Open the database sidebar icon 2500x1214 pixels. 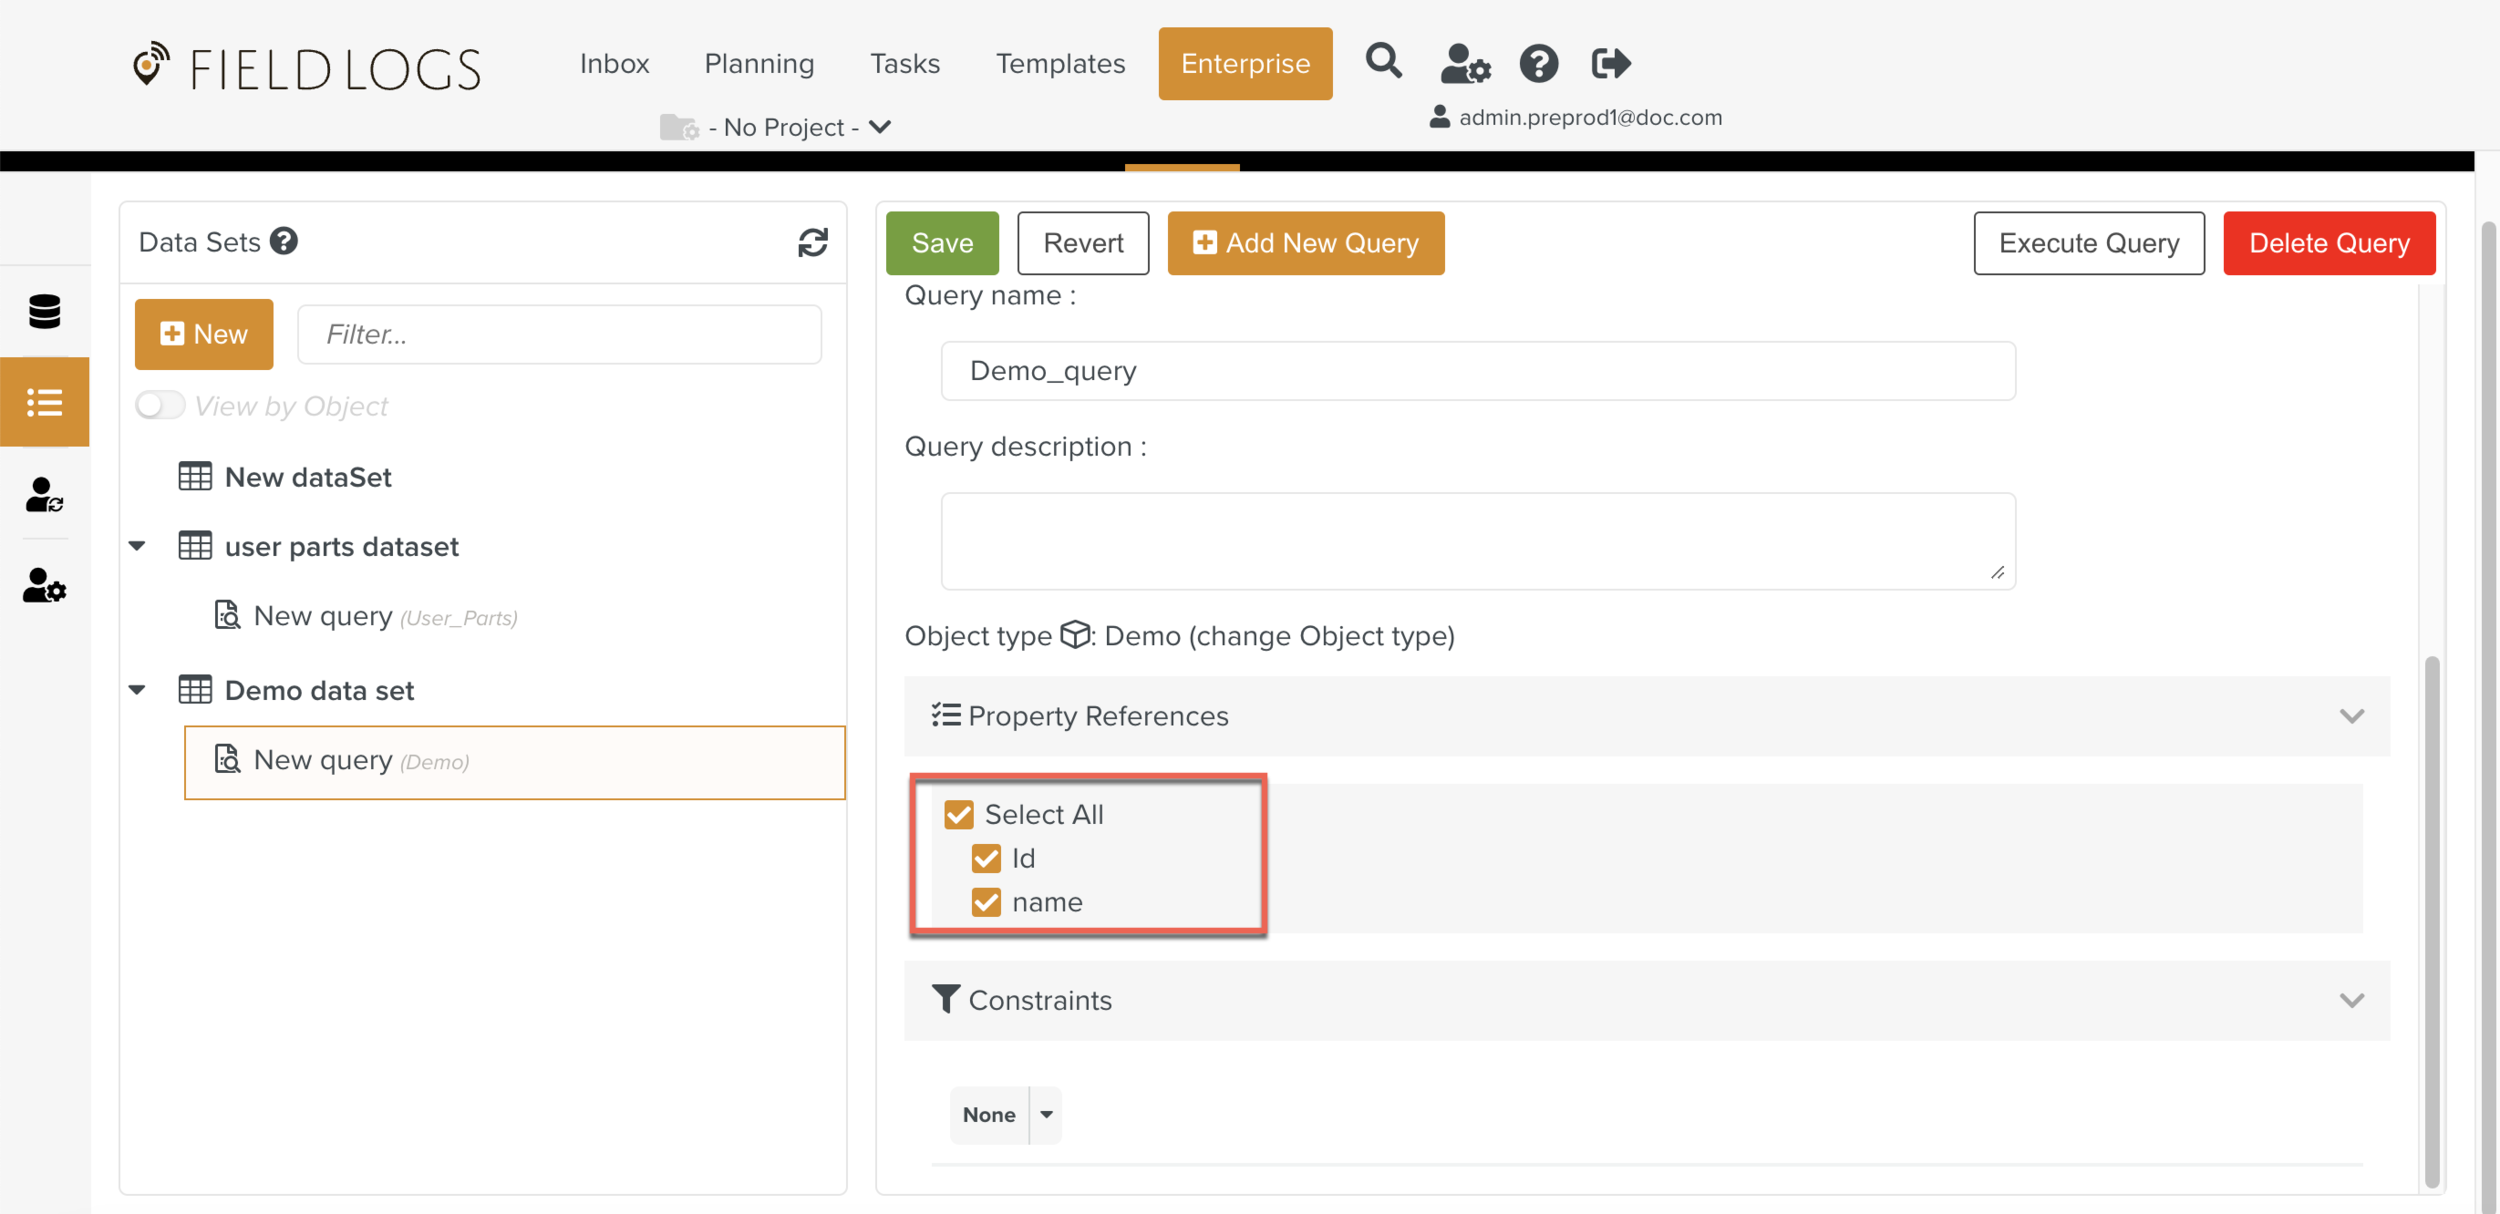pyautogui.click(x=45, y=312)
